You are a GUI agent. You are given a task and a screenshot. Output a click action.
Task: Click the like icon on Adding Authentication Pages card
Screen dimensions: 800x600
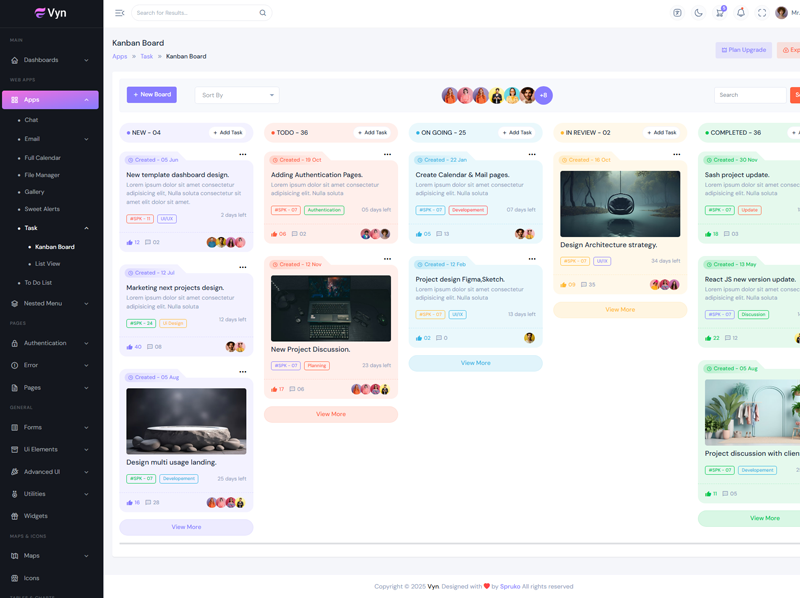point(274,234)
